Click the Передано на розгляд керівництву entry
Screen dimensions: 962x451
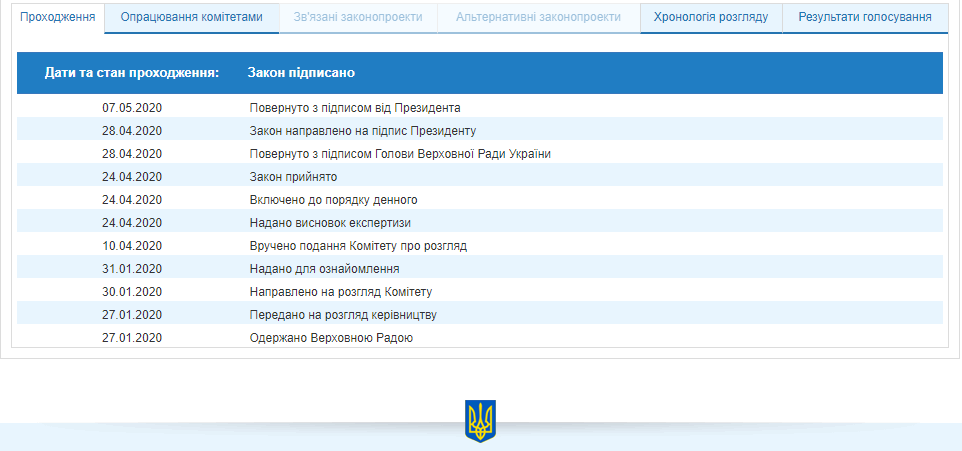(342, 314)
